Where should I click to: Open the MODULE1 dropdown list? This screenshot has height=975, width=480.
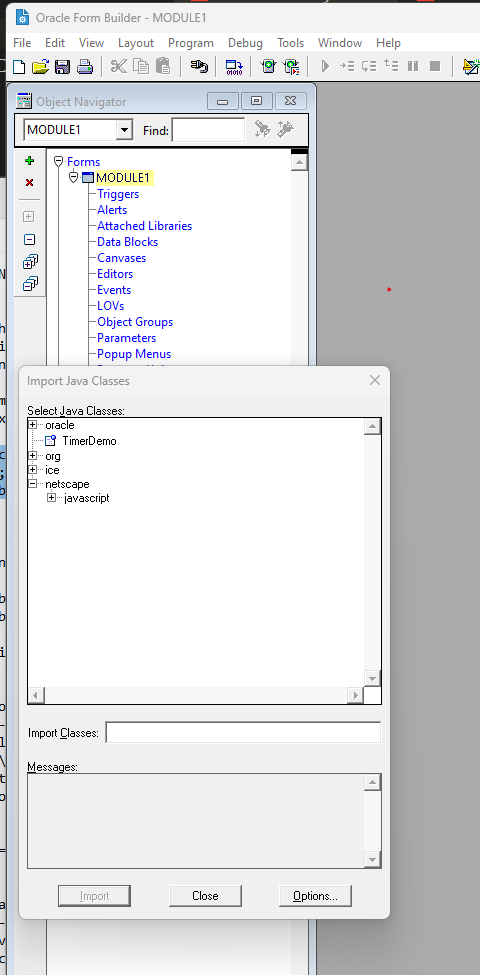[x=124, y=130]
